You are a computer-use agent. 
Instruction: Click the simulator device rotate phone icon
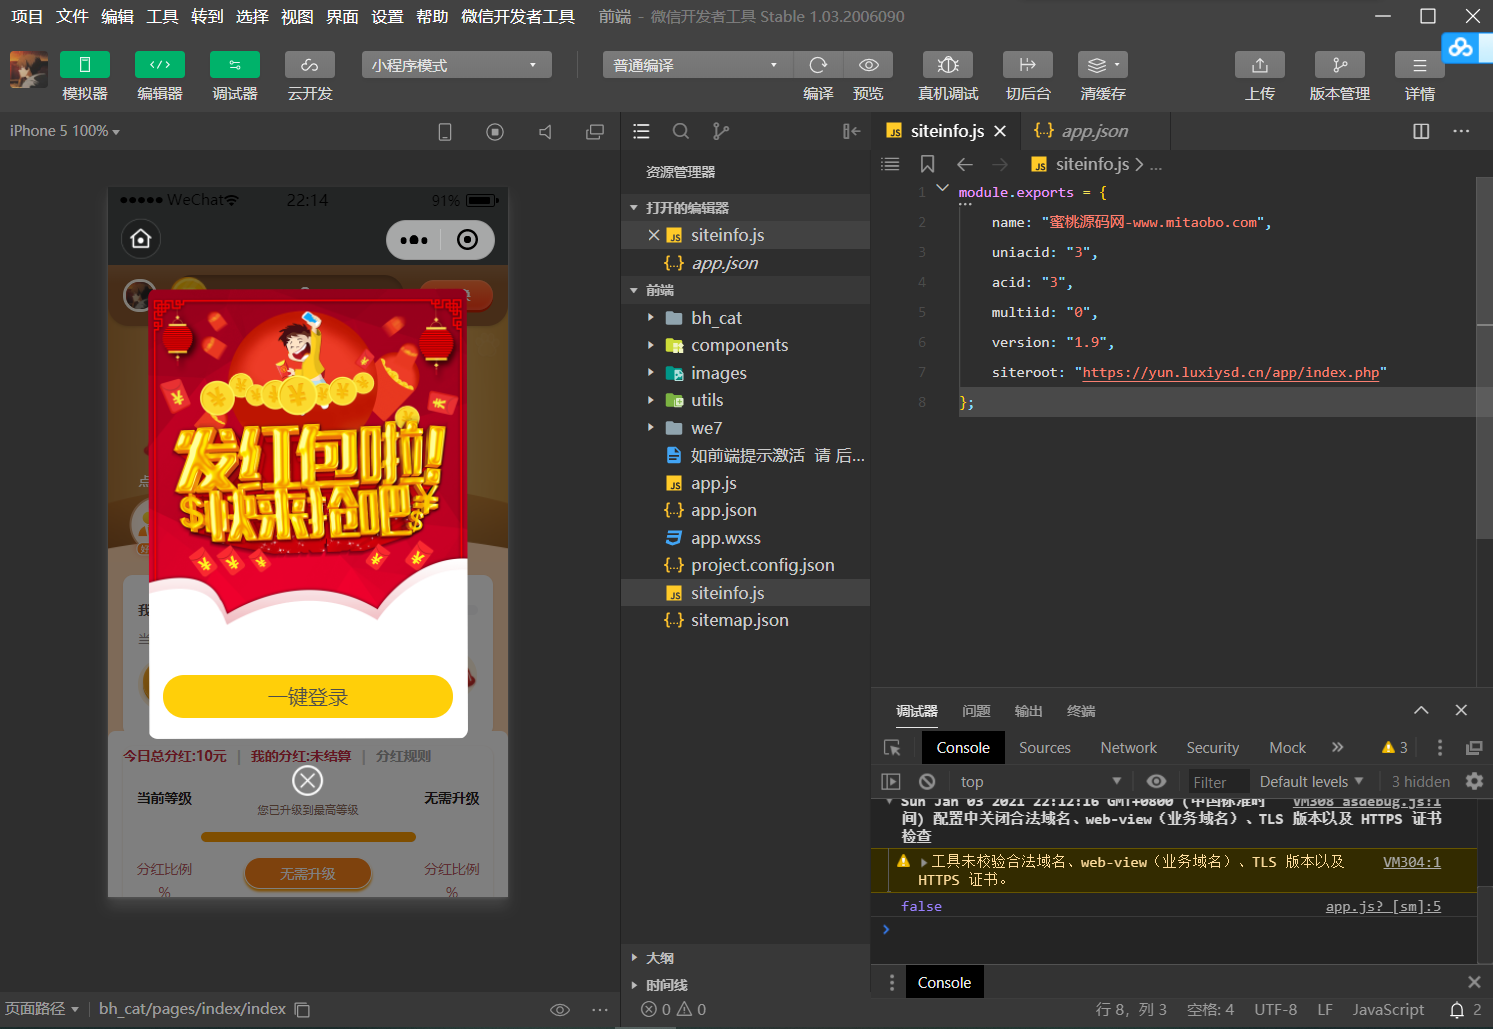pyautogui.click(x=445, y=132)
